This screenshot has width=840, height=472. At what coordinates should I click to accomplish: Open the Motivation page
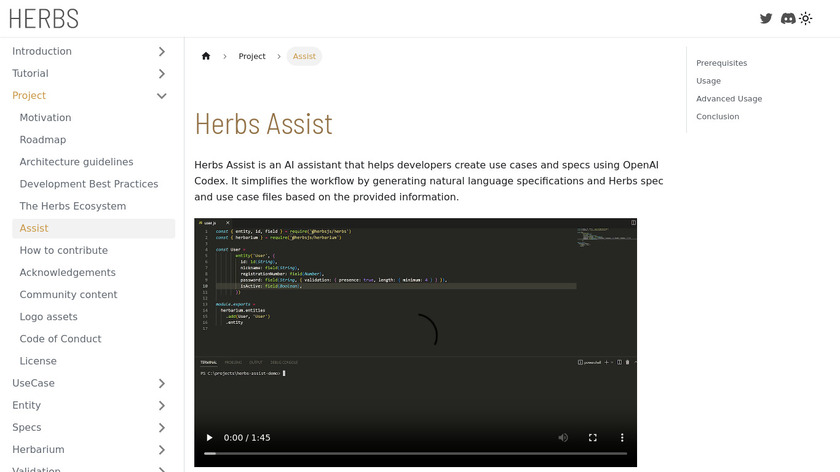click(45, 117)
